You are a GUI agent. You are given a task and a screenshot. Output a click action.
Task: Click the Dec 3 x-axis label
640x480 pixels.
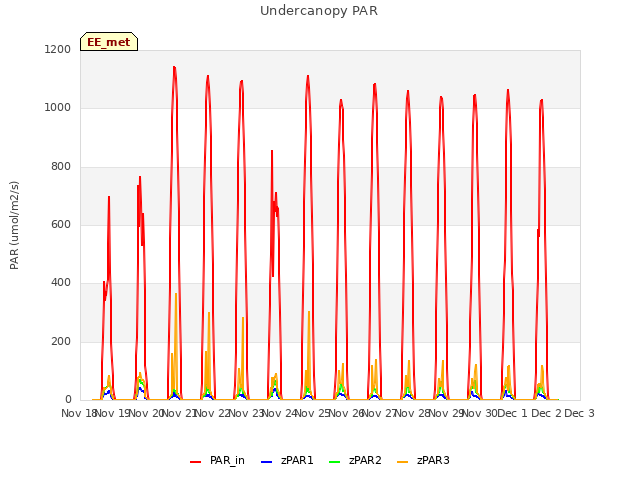point(579,413)
